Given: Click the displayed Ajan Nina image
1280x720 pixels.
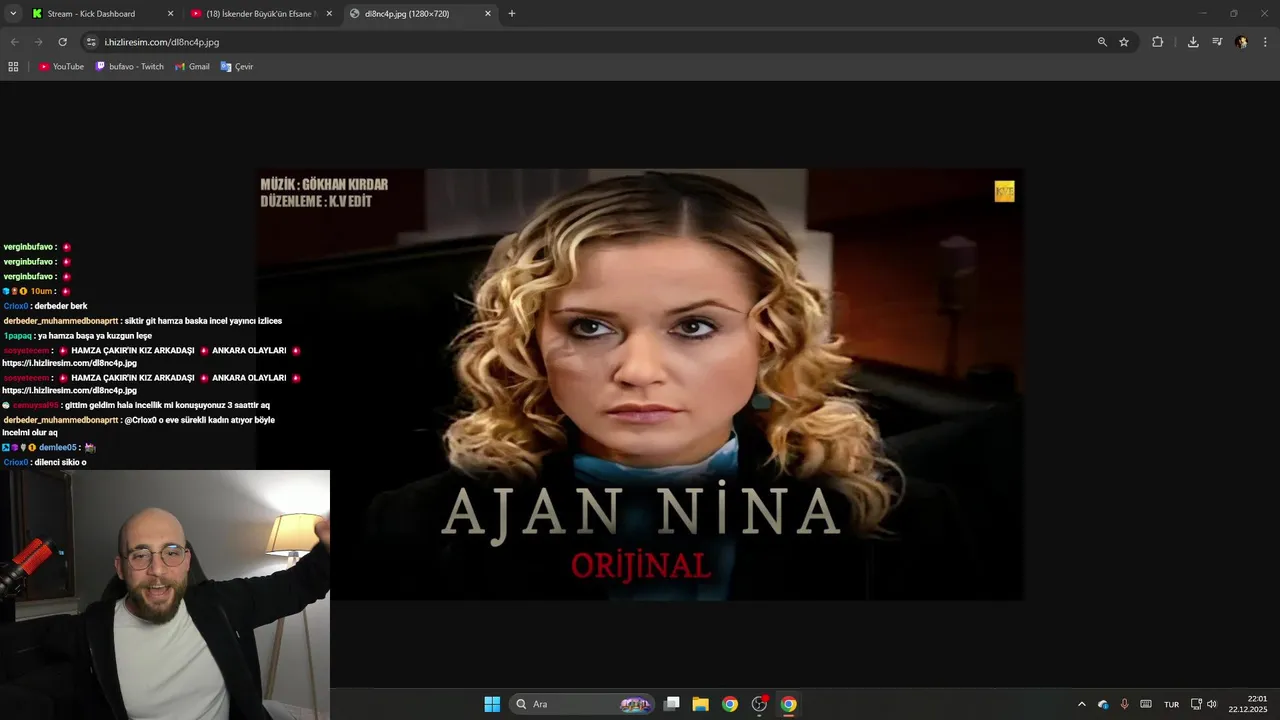Looking at the screenshot, I should coord(640,384).
